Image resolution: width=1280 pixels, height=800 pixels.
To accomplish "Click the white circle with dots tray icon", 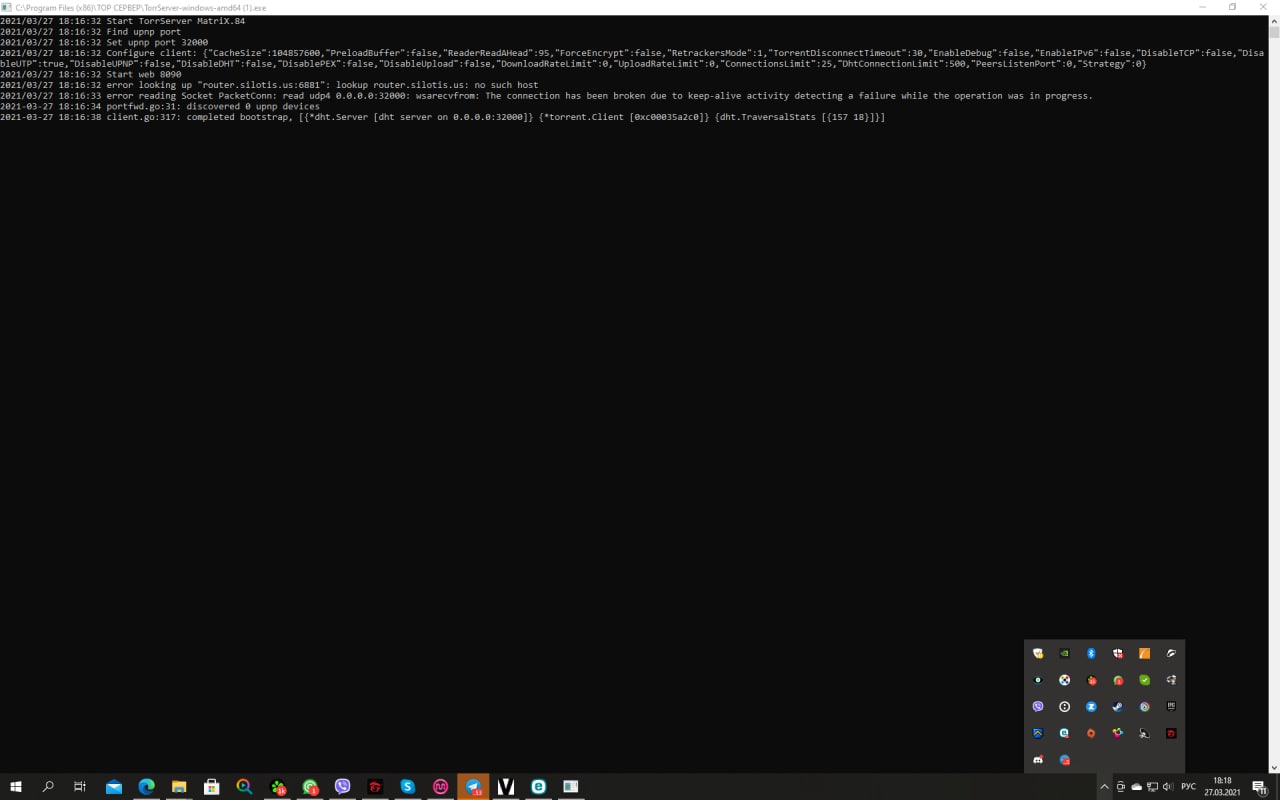I will click(x=1065, y=706).
